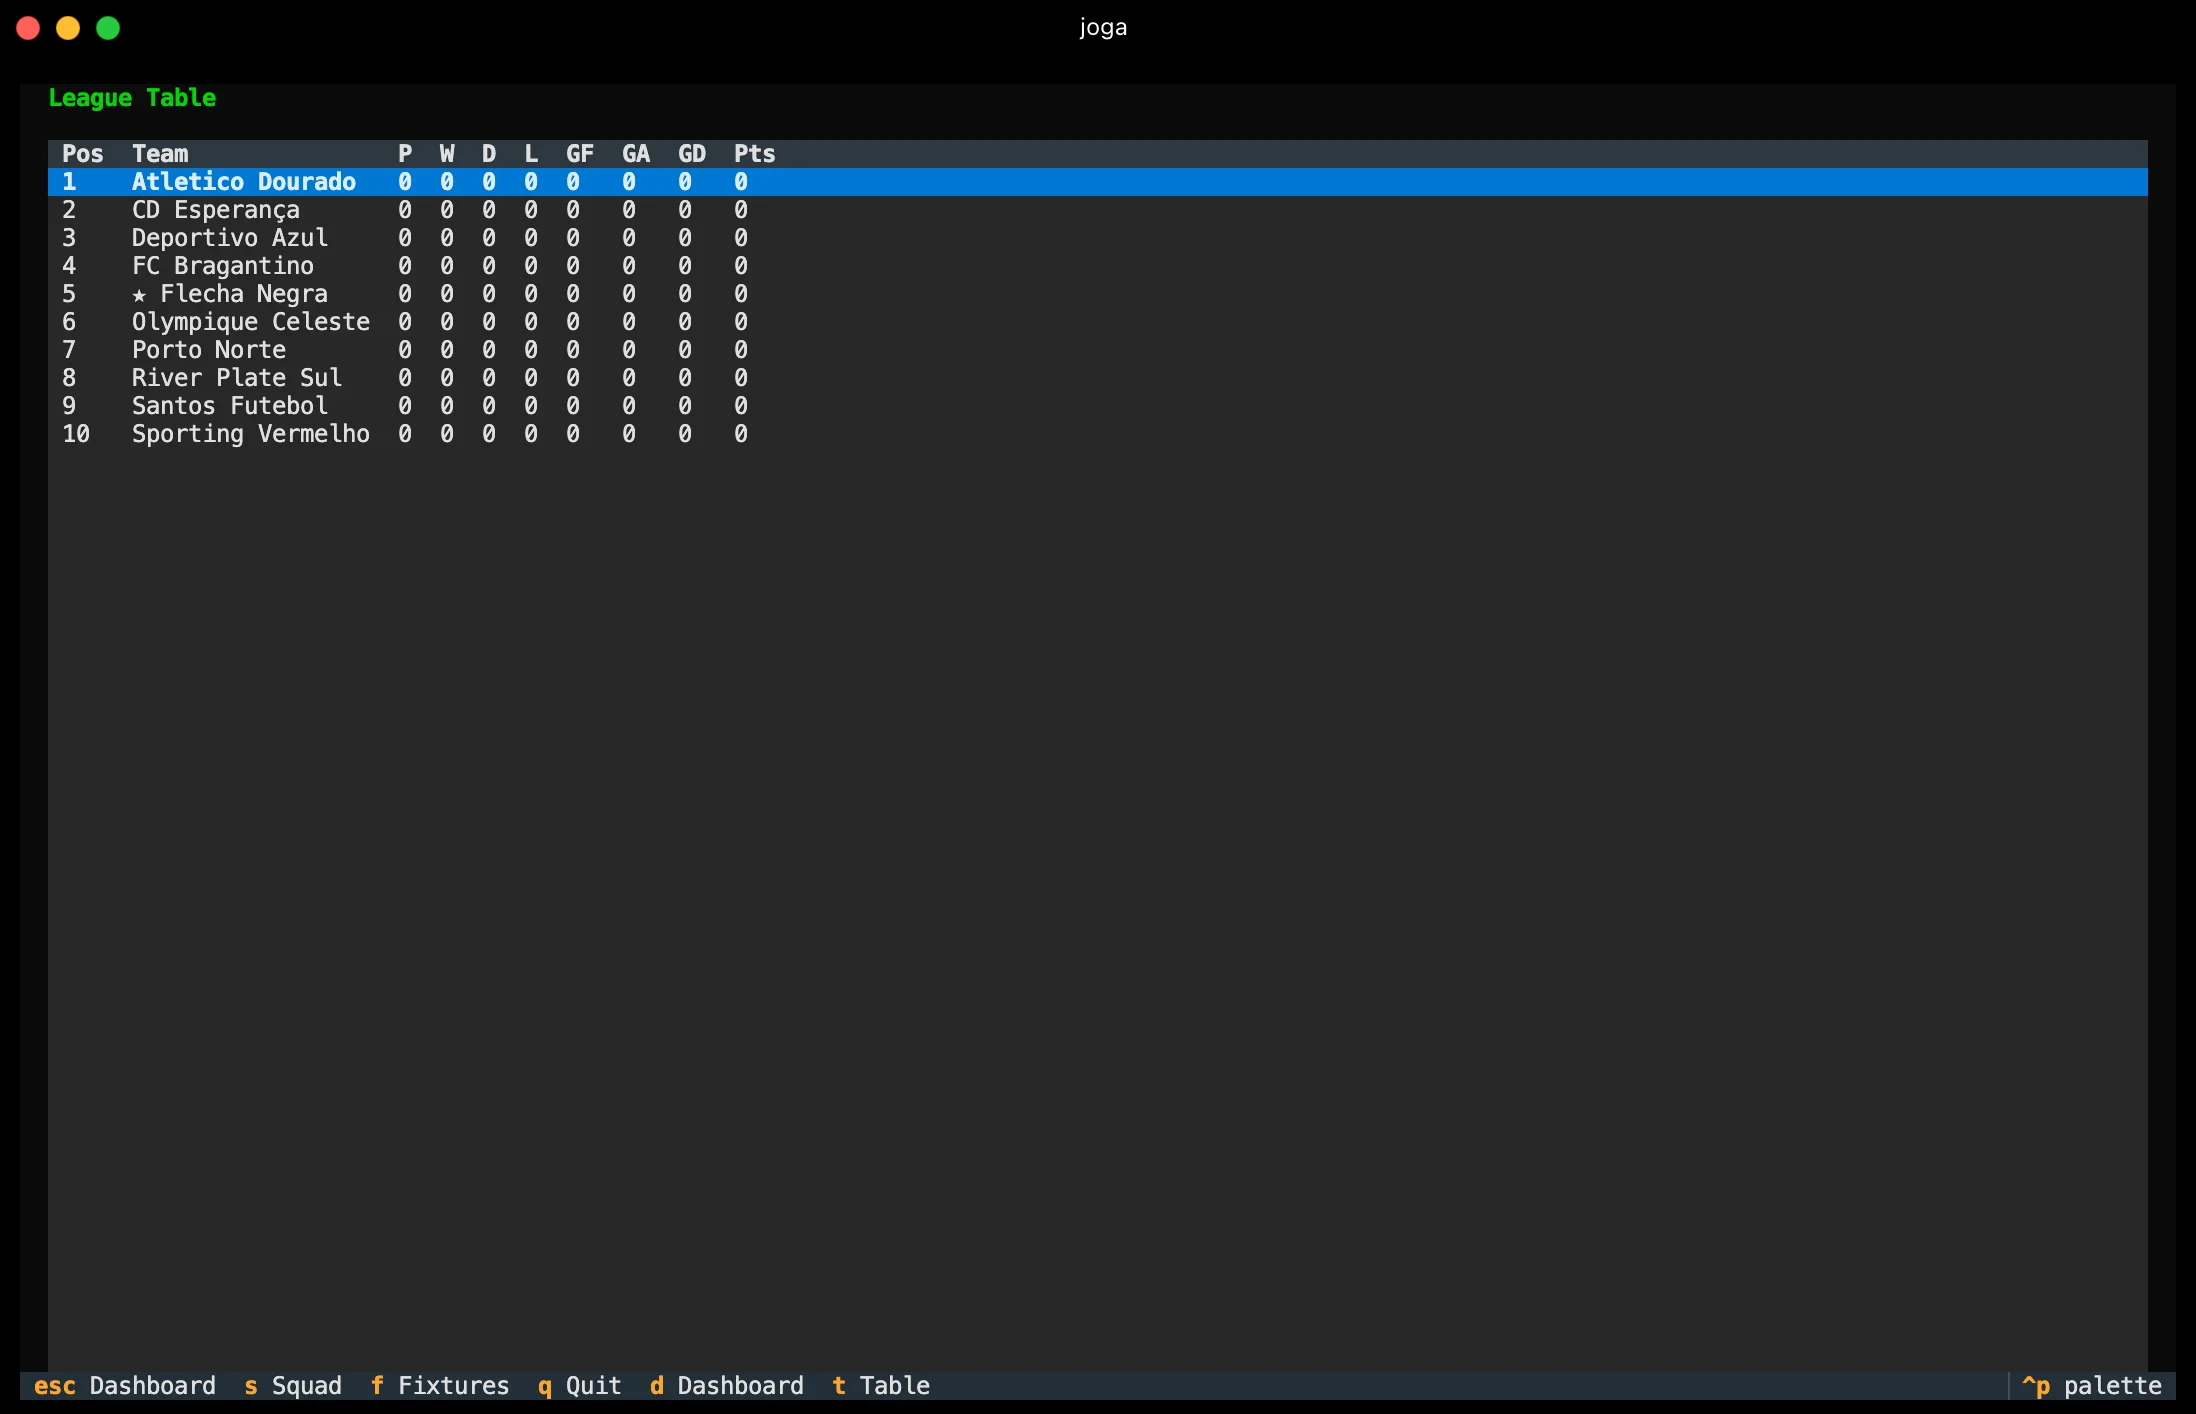Select the Deportivo Azul table row
Image resolution: width=2196 pixels, height=1414 pixels.
[x=1097, y=238]
